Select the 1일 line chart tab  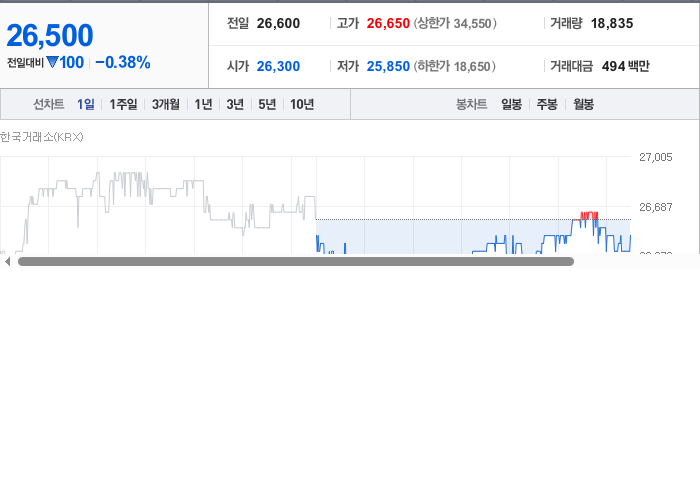[x=86, y=104]
